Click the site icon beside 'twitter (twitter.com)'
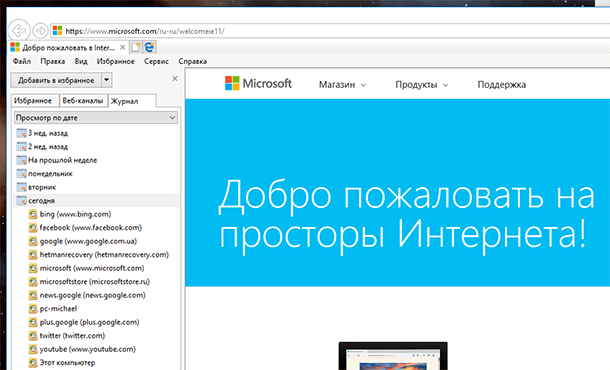 click(x=33, y=335)
